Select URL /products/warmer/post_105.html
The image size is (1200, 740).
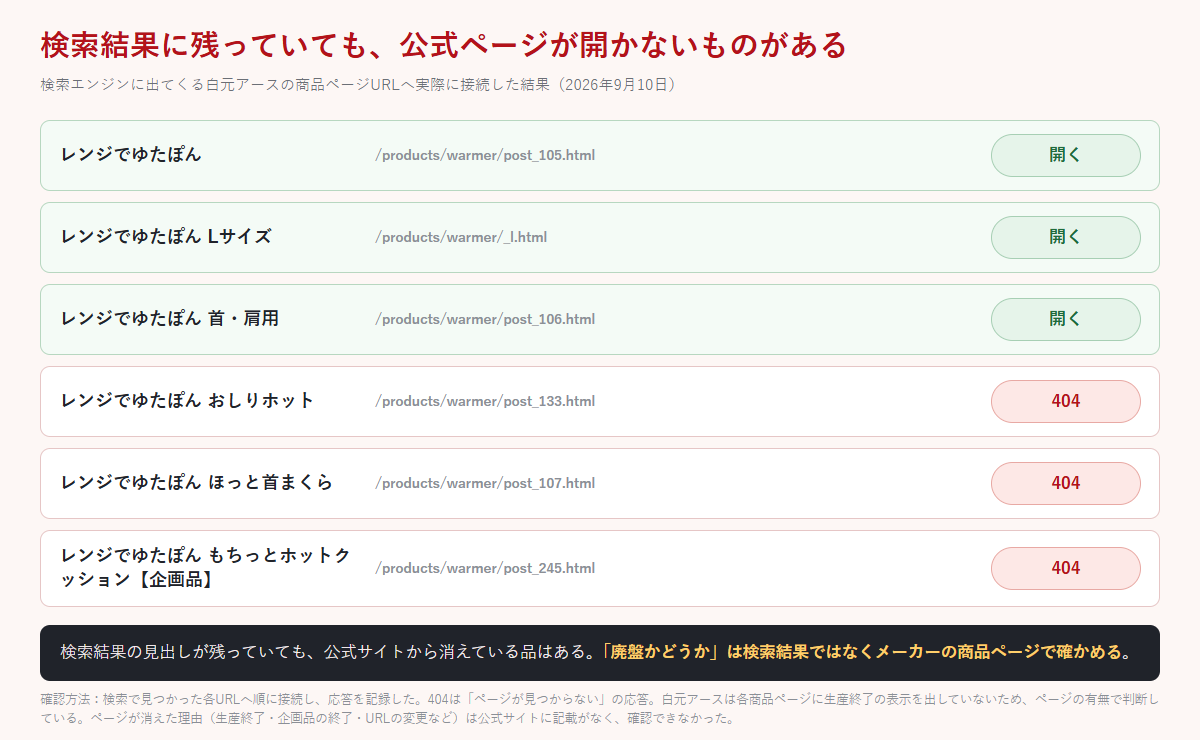click(x=485, y=155)
